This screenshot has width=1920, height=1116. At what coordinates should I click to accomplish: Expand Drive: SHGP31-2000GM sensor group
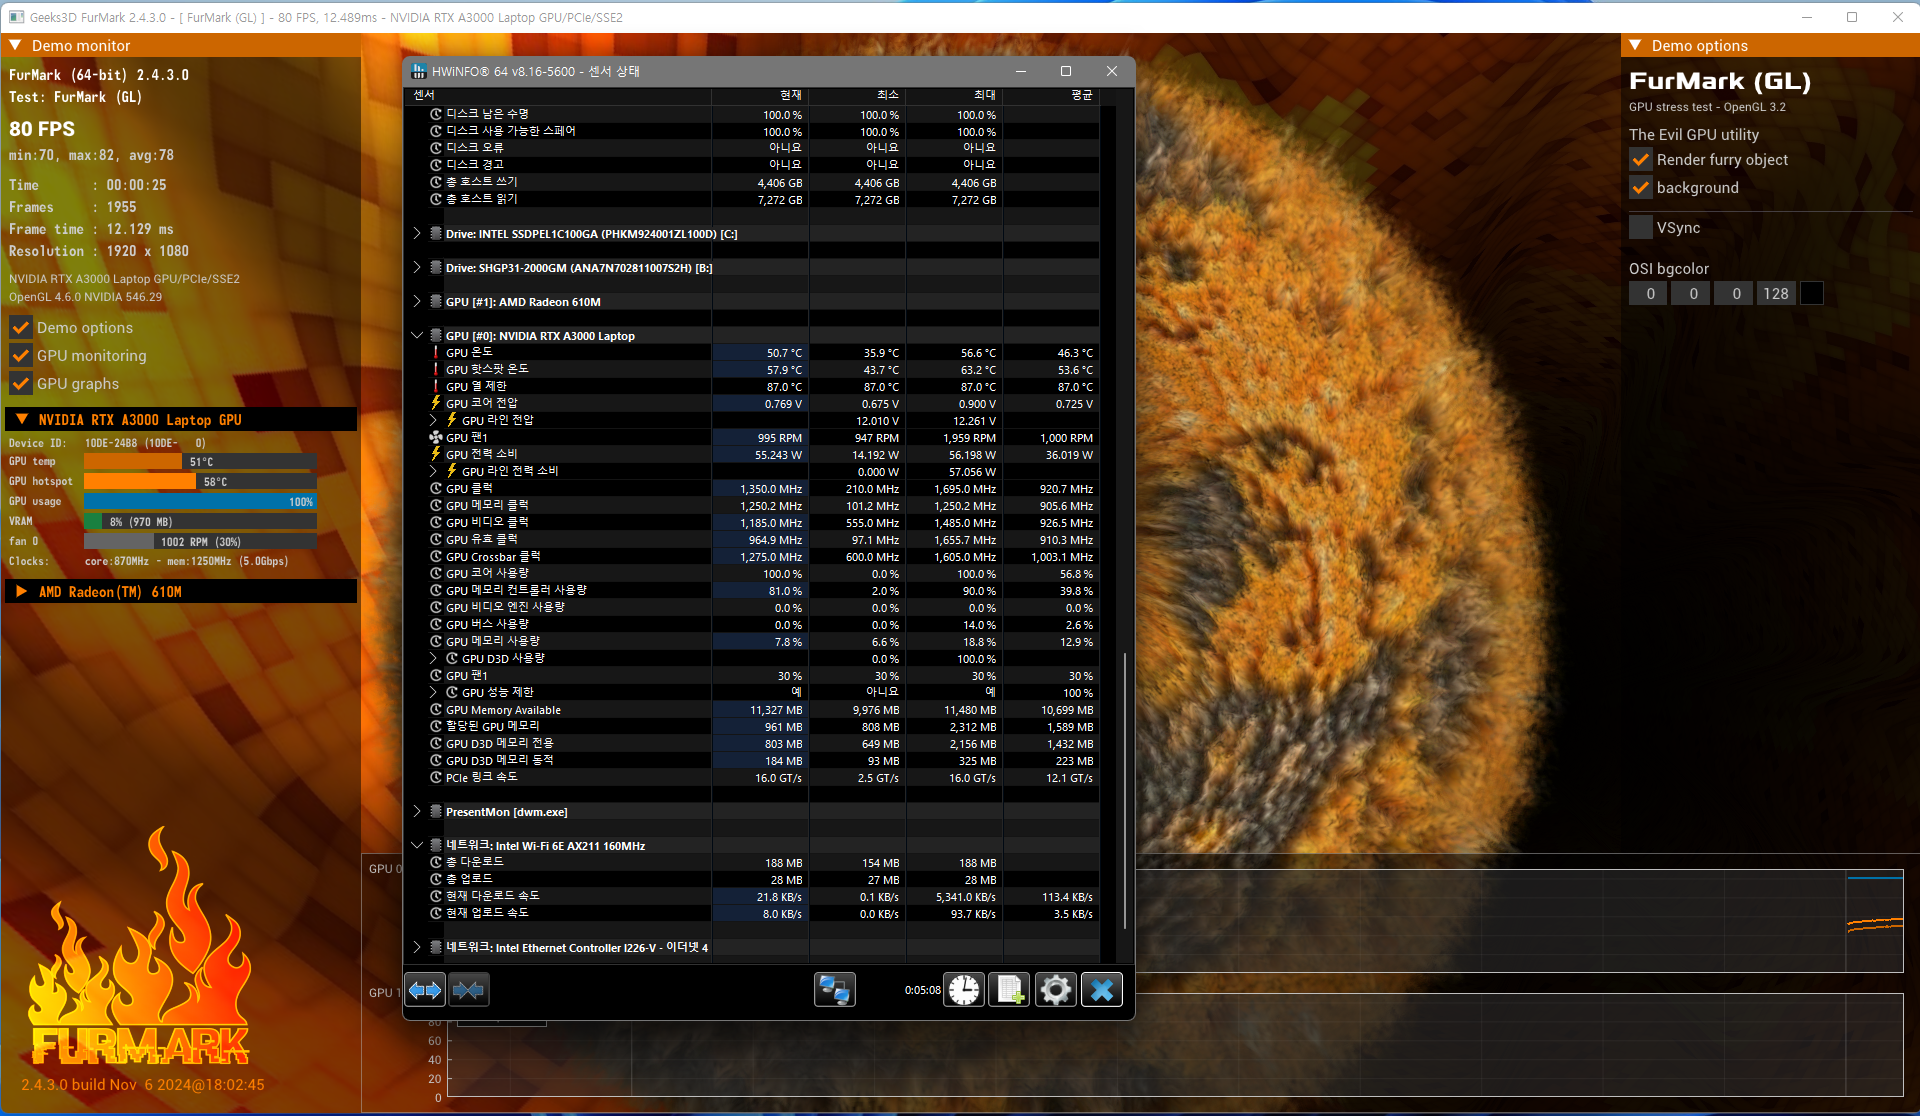[x=417, y=268]
